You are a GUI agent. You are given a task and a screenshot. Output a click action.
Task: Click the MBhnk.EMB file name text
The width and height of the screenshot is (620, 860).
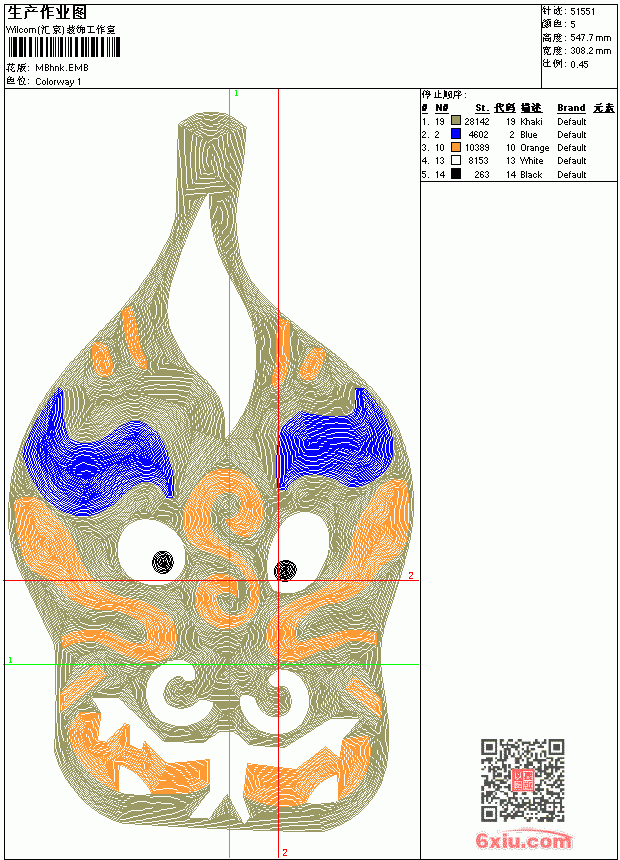click(61, 68)
